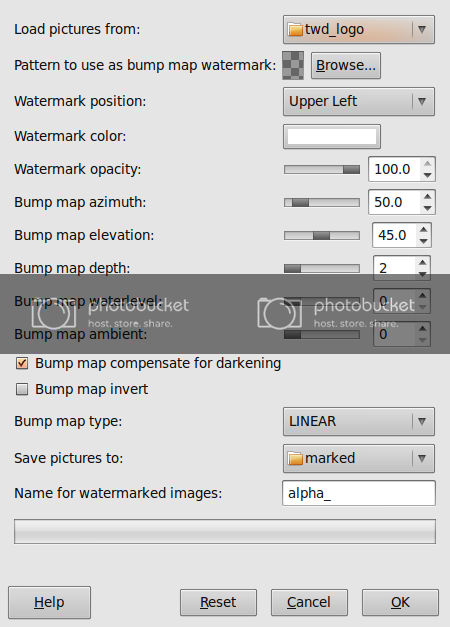Click the OK button
Viewport: 450px width, 627px height.
[x=400, y=602]
